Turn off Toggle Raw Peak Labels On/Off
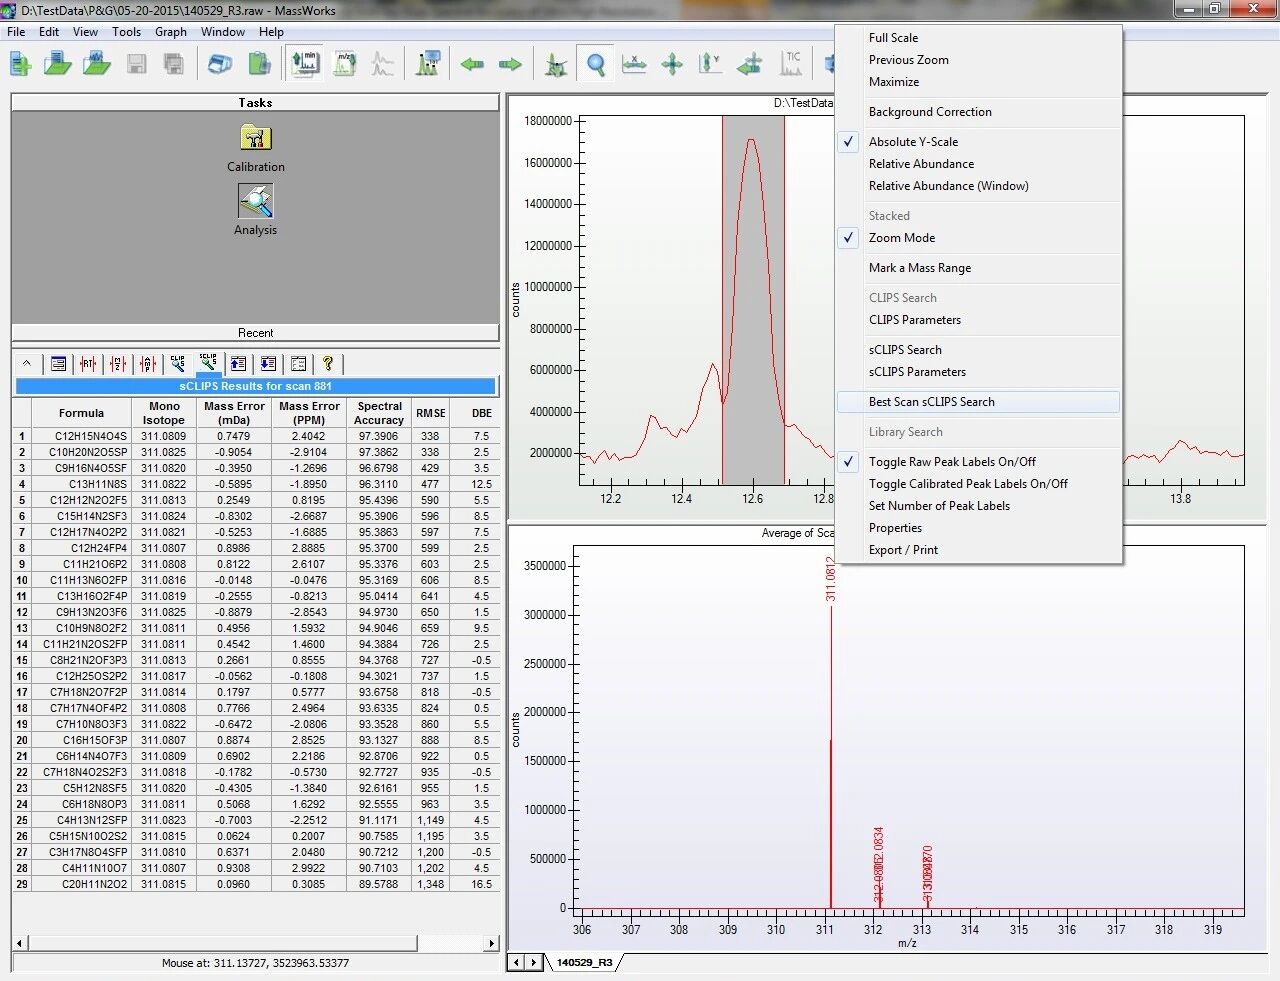Screen dimensions: 1280x981 tap(952, 462)
